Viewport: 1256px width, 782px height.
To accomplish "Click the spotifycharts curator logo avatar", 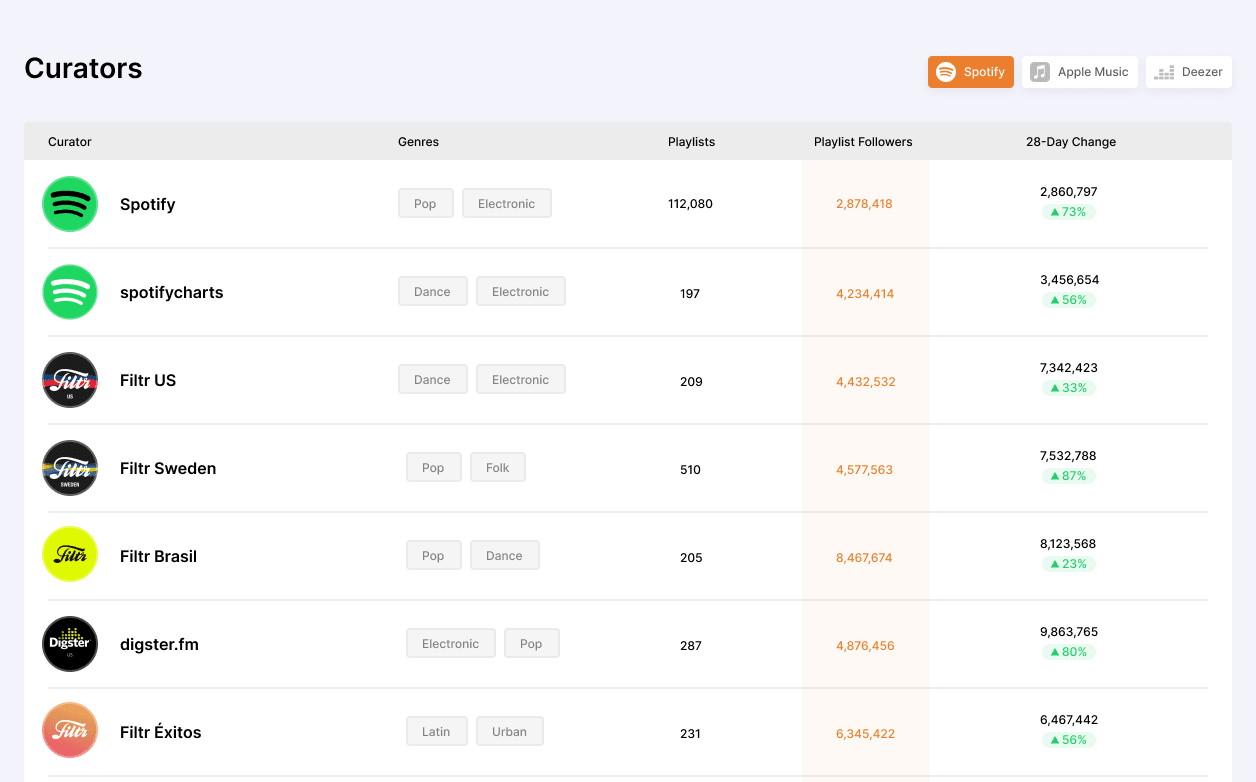I will (70, 292).
